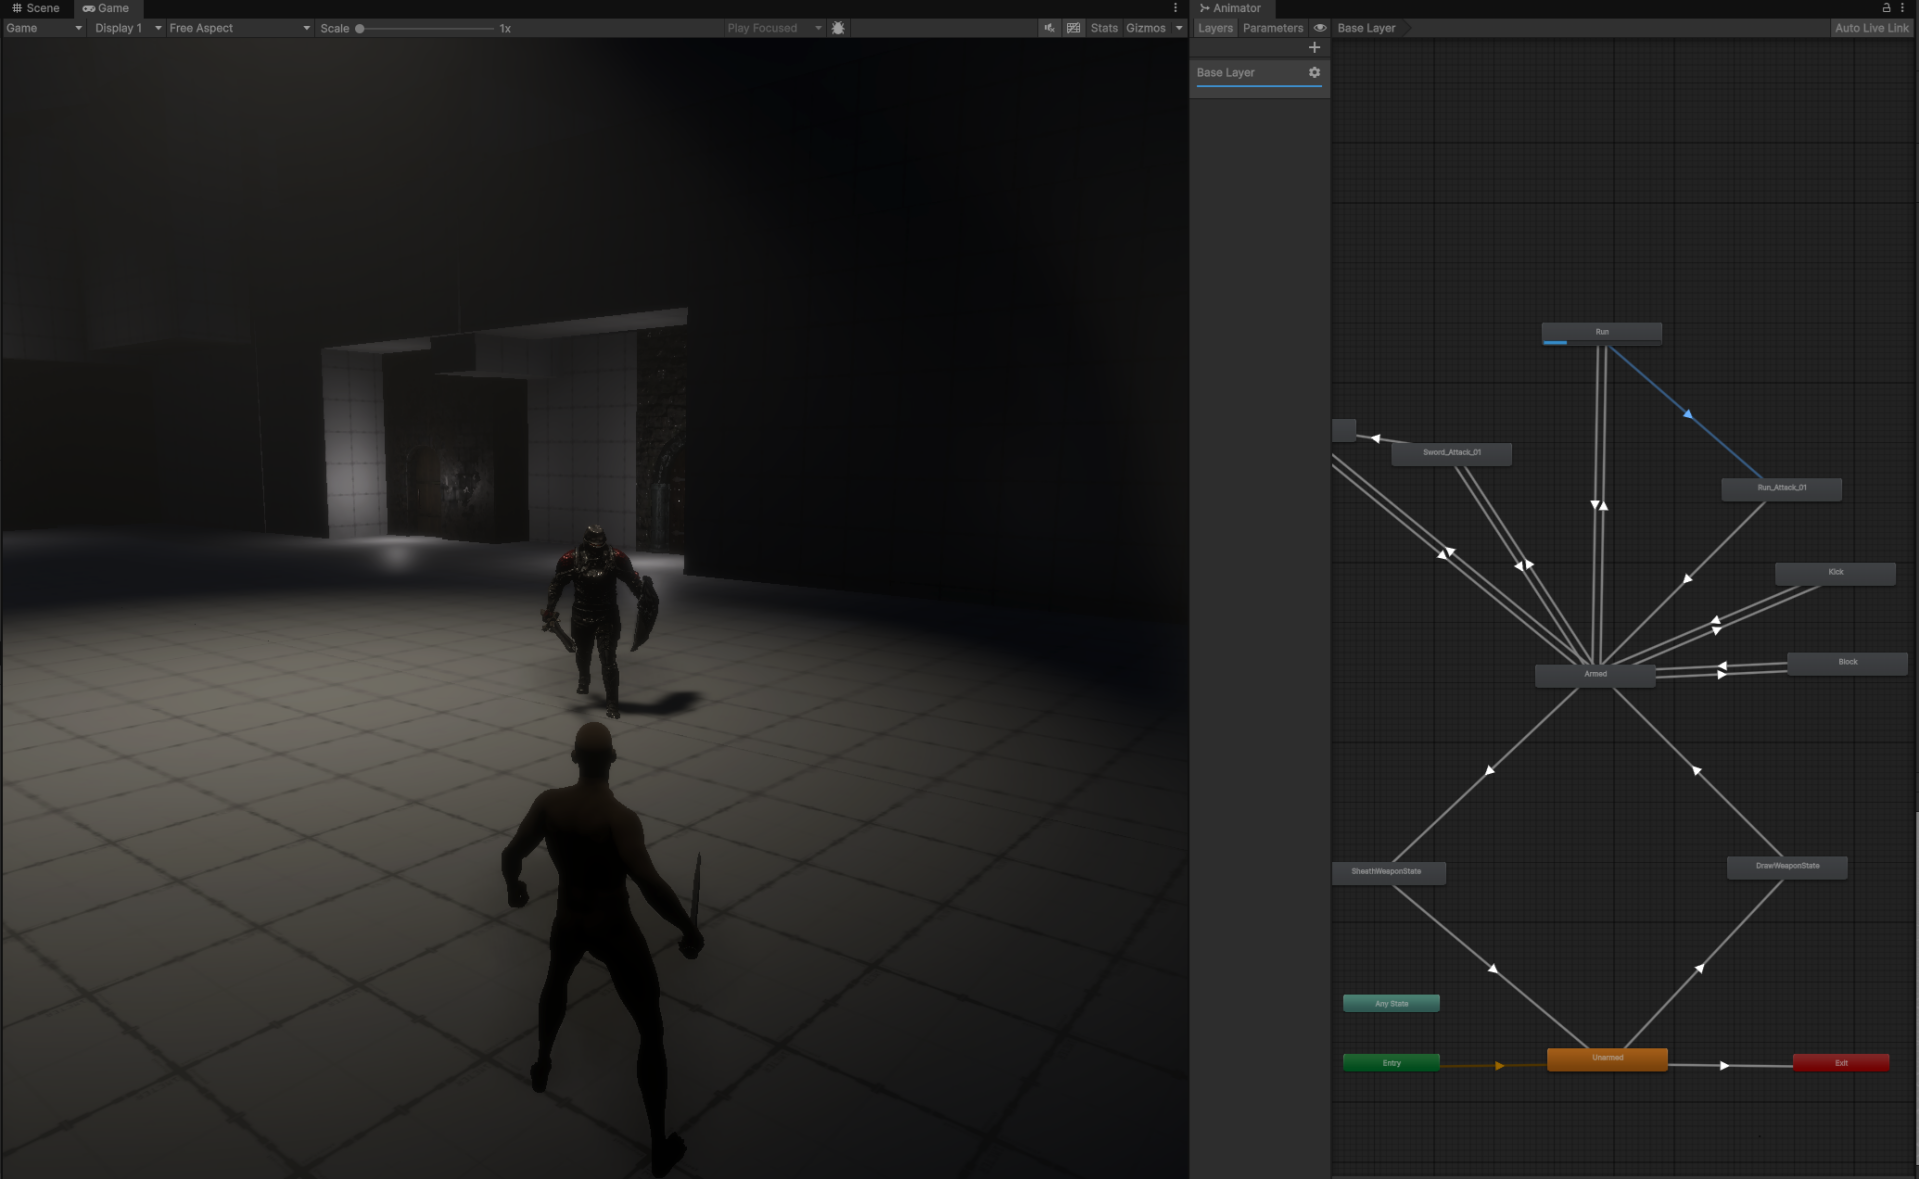Select the orange Unarmed state node
The image size is (1919, 1179).
tap(1606, 1059)
